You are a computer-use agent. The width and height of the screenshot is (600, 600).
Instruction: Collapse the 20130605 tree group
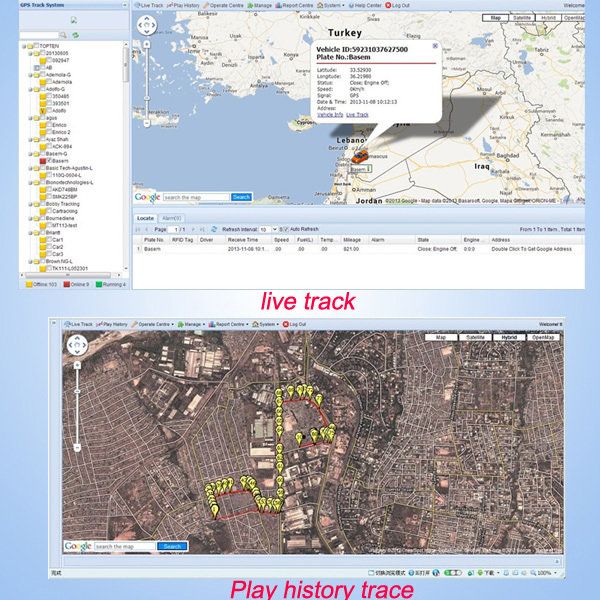[30, 53]
